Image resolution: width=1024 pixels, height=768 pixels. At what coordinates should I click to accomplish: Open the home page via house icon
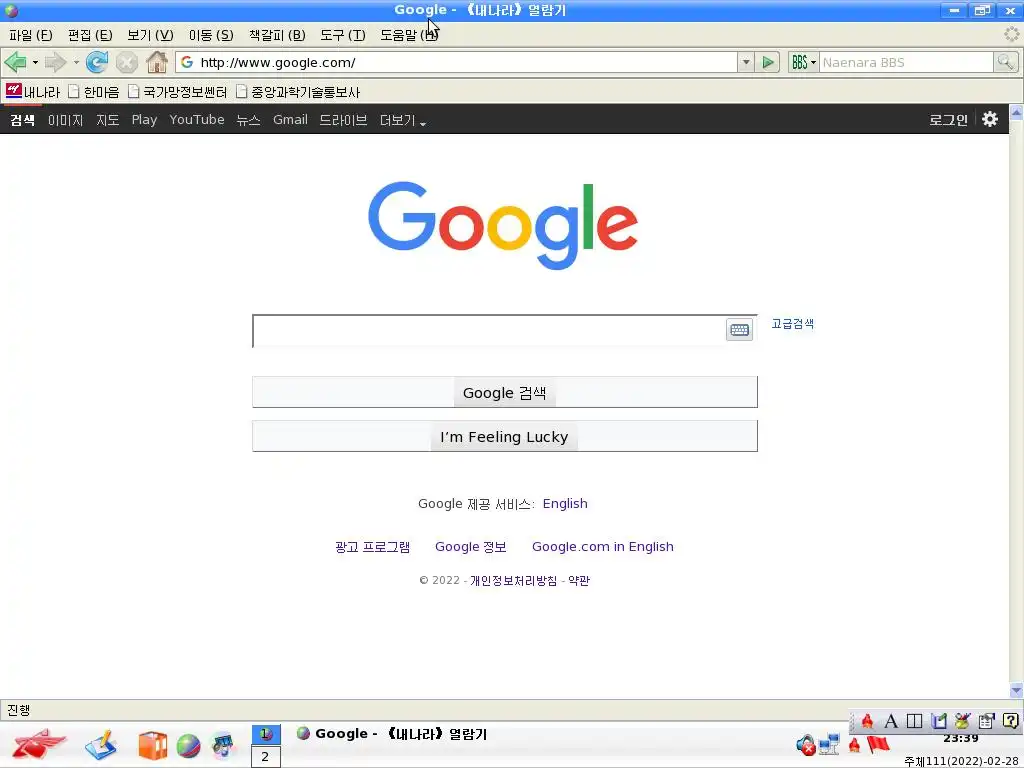tap(157, 63)
